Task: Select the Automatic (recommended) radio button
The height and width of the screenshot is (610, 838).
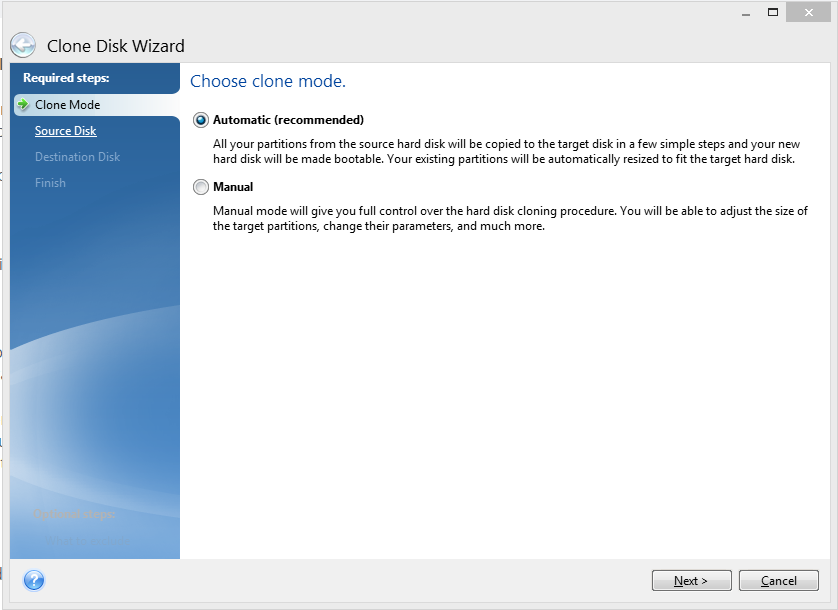Action: click(x=199, y=119)
